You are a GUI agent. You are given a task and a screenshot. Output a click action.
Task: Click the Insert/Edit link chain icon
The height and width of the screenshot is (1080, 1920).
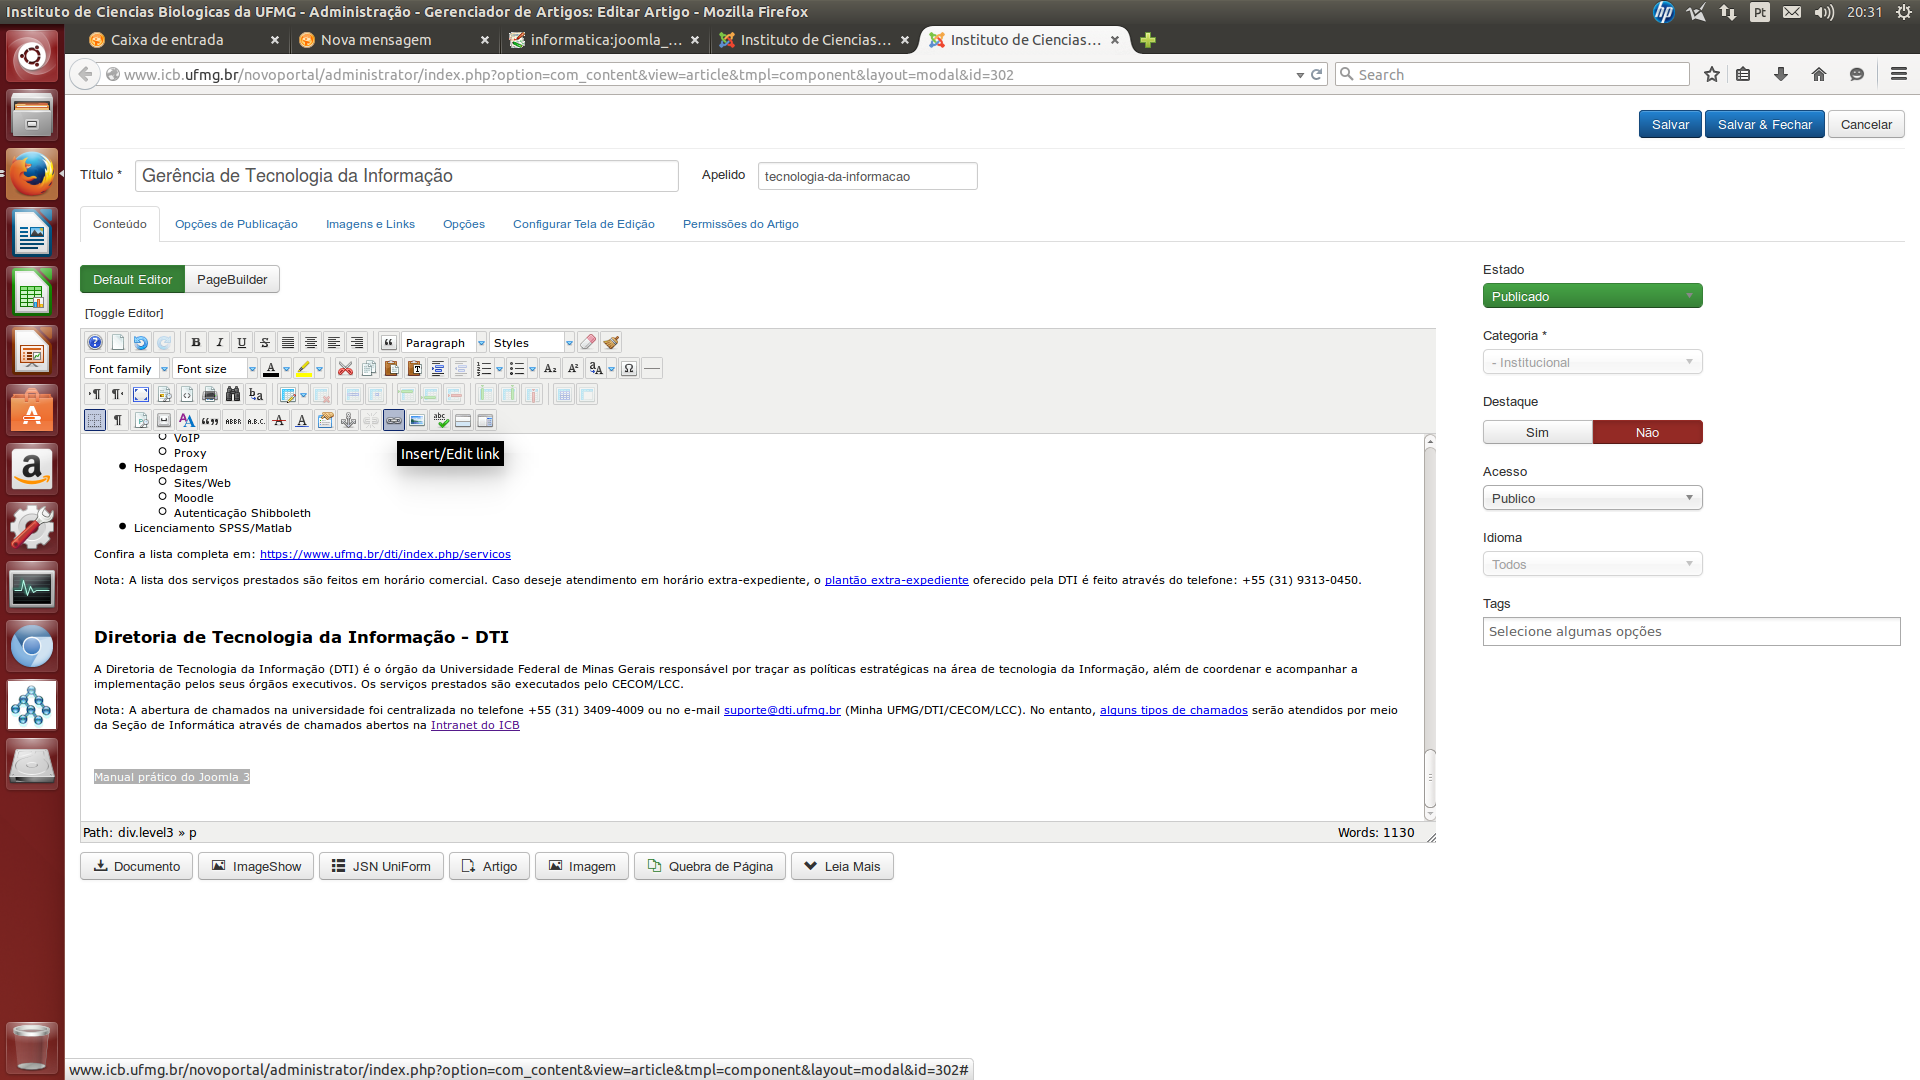point(394,421)
